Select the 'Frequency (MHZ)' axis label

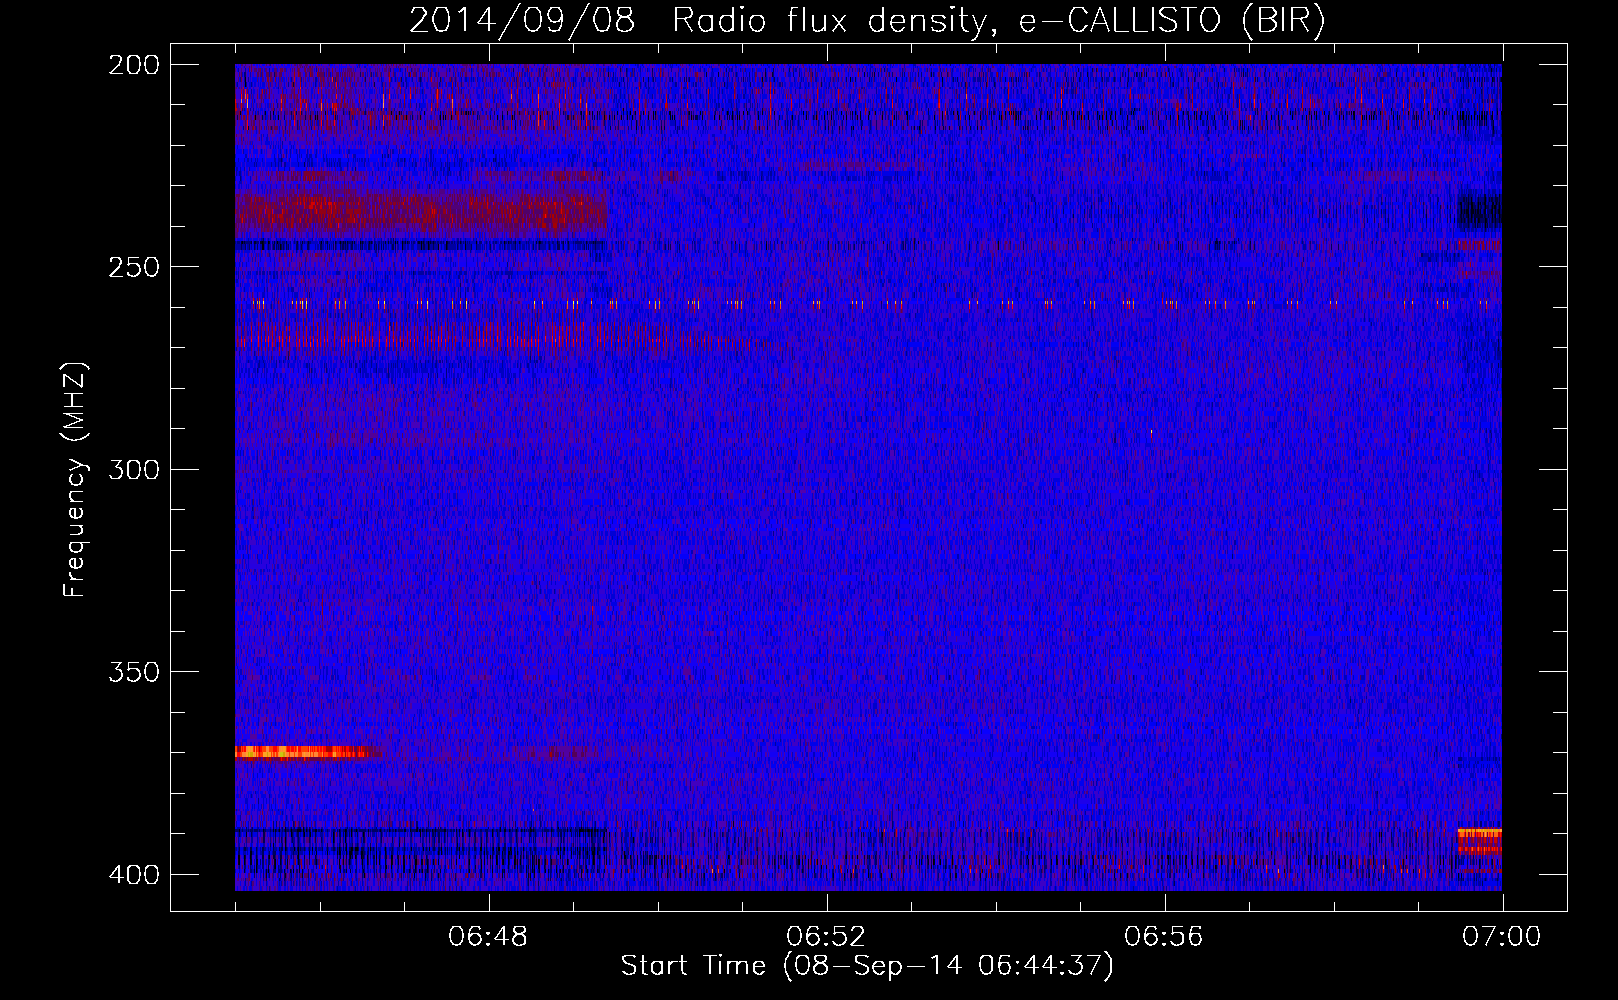[75, 479]
